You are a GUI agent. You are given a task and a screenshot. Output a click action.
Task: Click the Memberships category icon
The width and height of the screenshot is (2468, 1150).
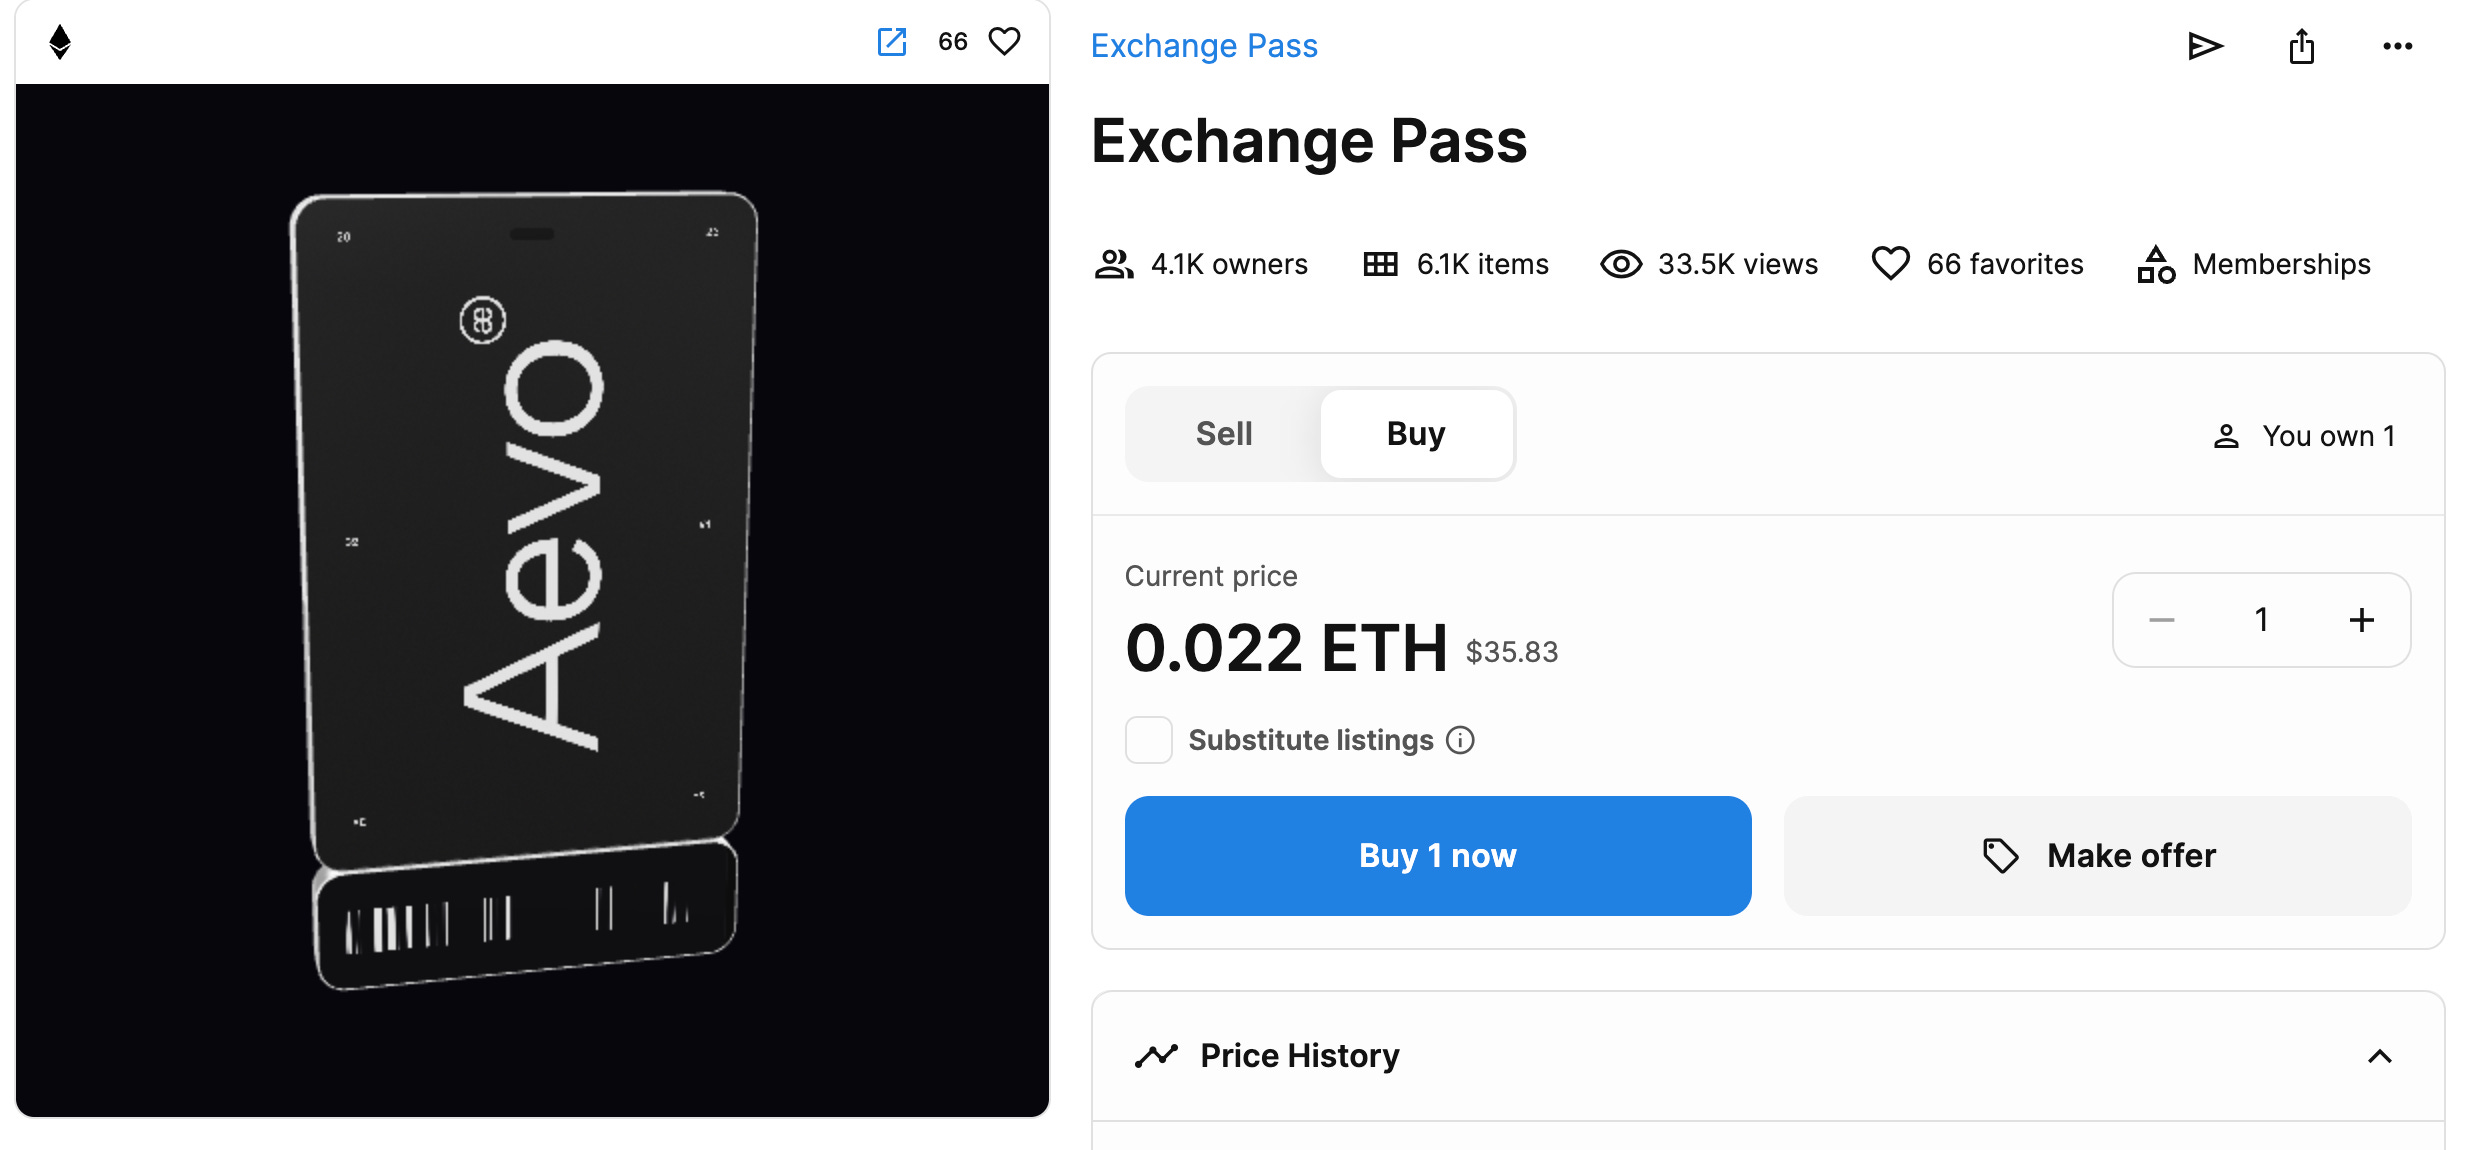[2155, 263]
